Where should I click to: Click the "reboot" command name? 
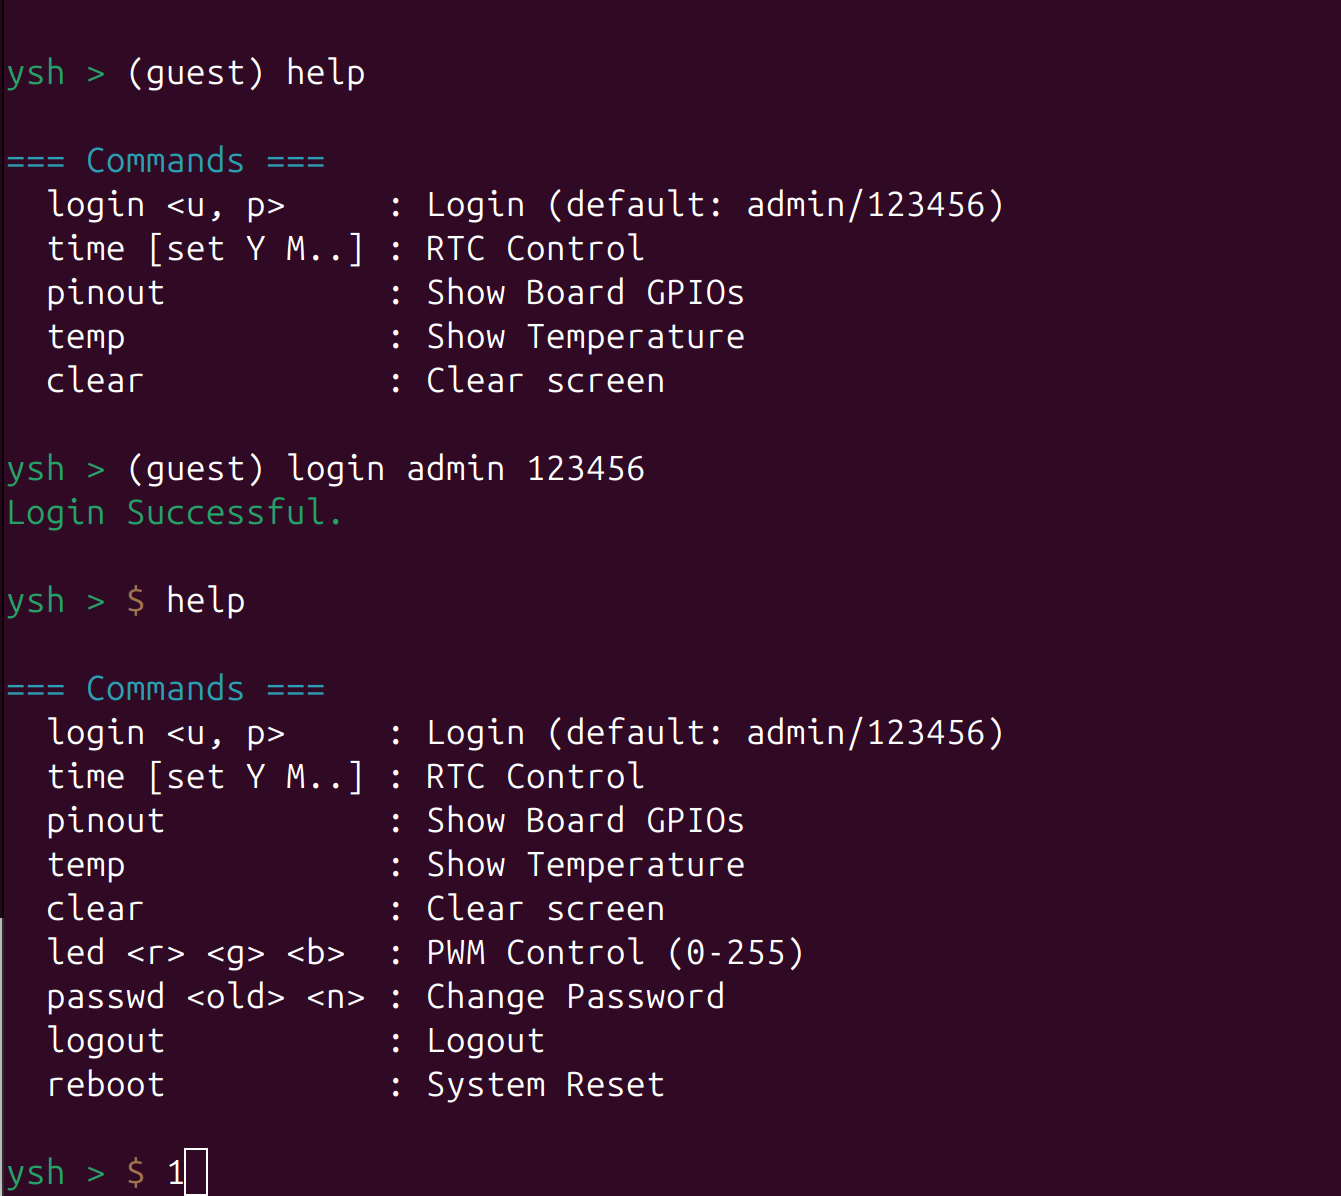pos(106,1085)
